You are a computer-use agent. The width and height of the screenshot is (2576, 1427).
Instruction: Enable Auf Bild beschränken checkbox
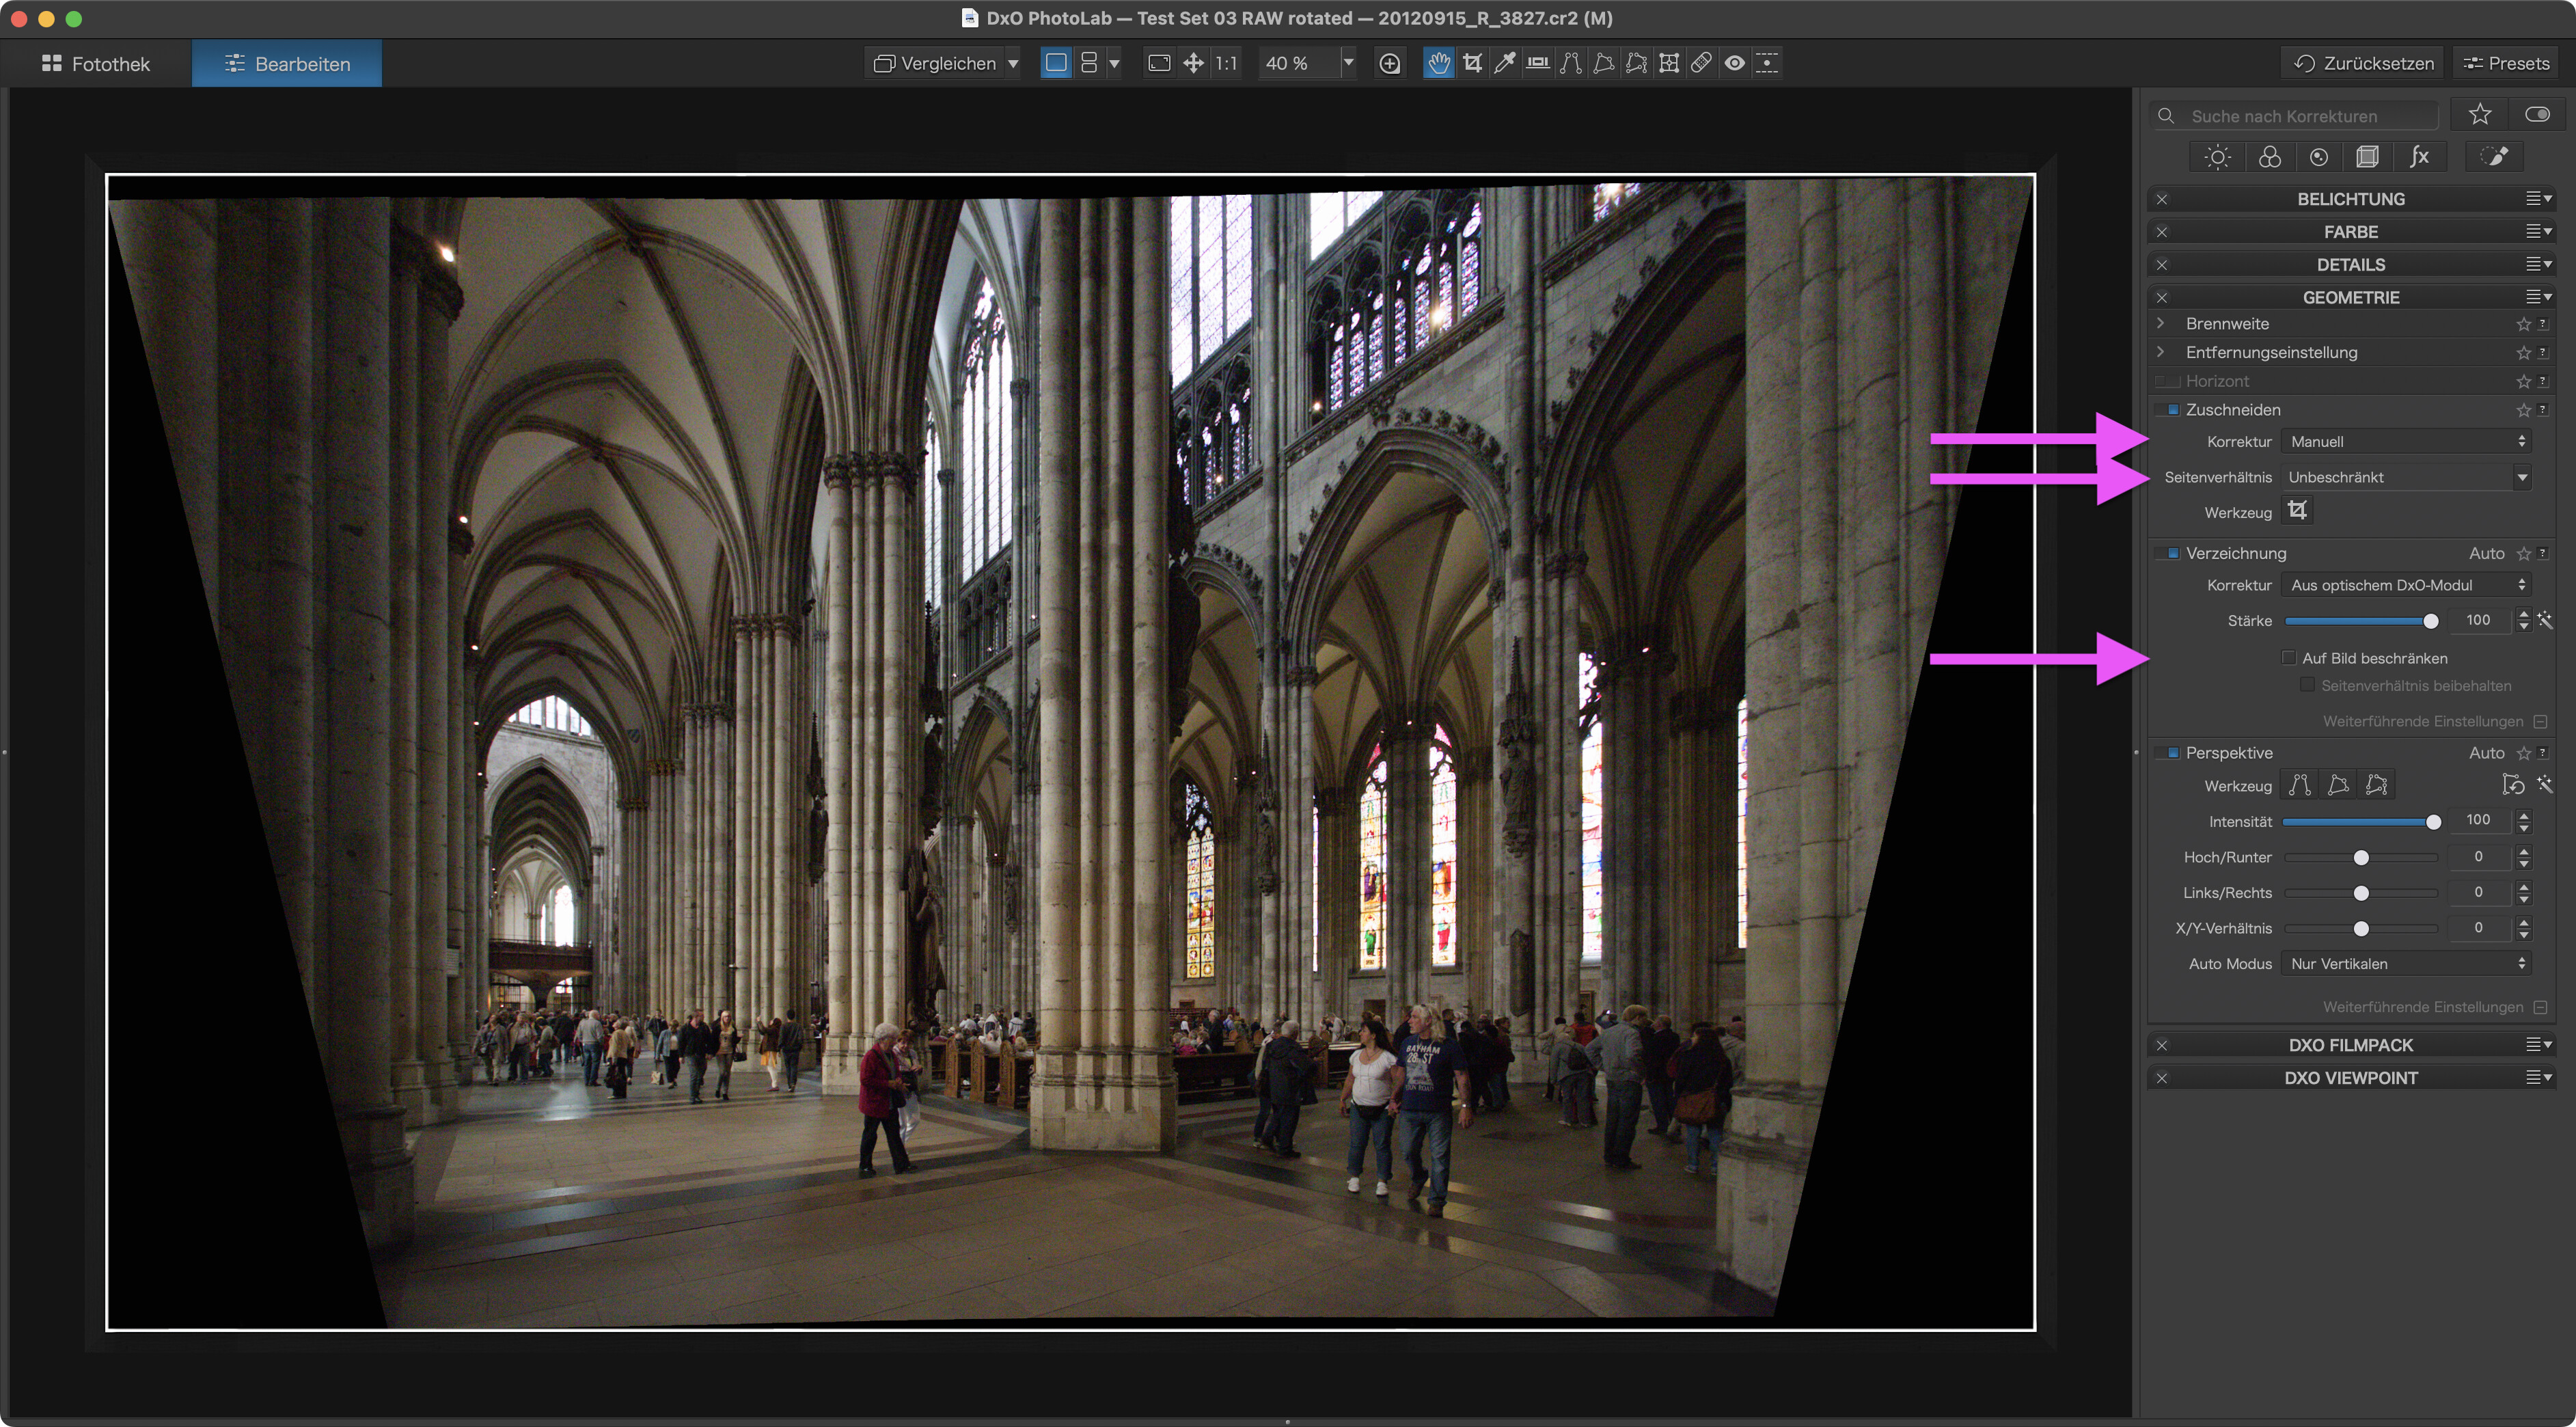pos(2288,658)
